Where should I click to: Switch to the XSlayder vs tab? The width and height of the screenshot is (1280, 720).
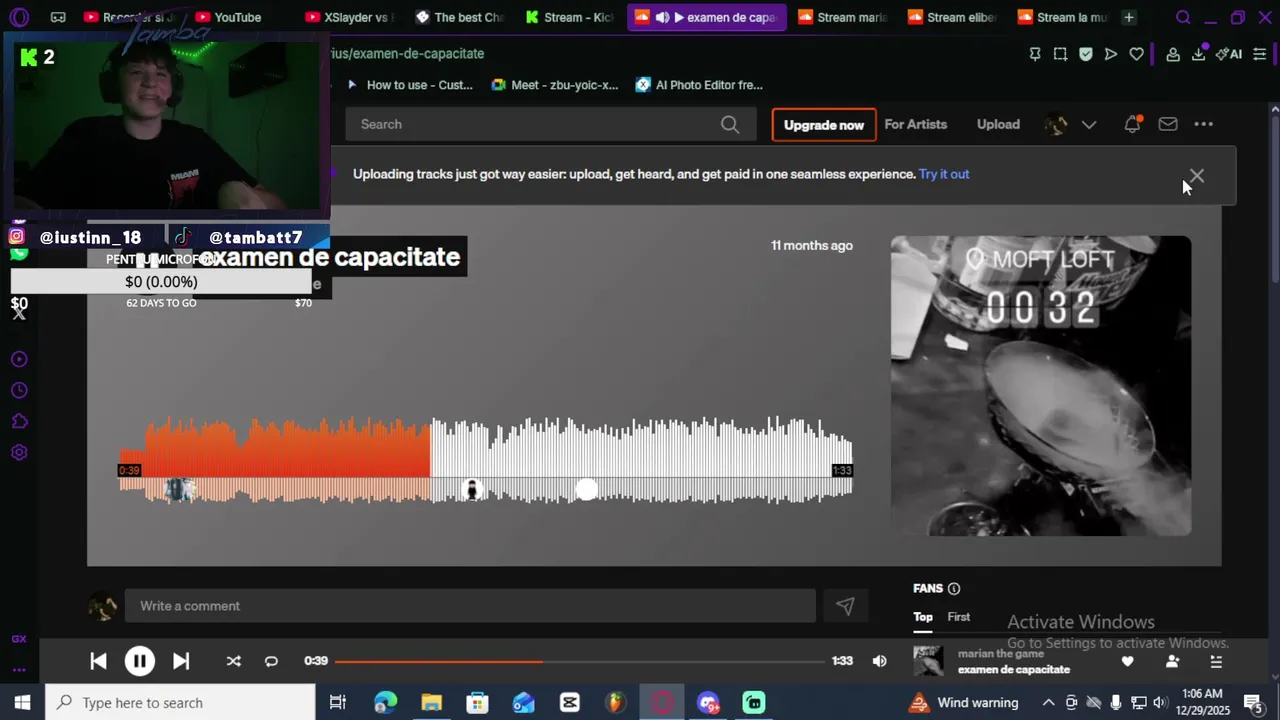(x=350, y=17)
